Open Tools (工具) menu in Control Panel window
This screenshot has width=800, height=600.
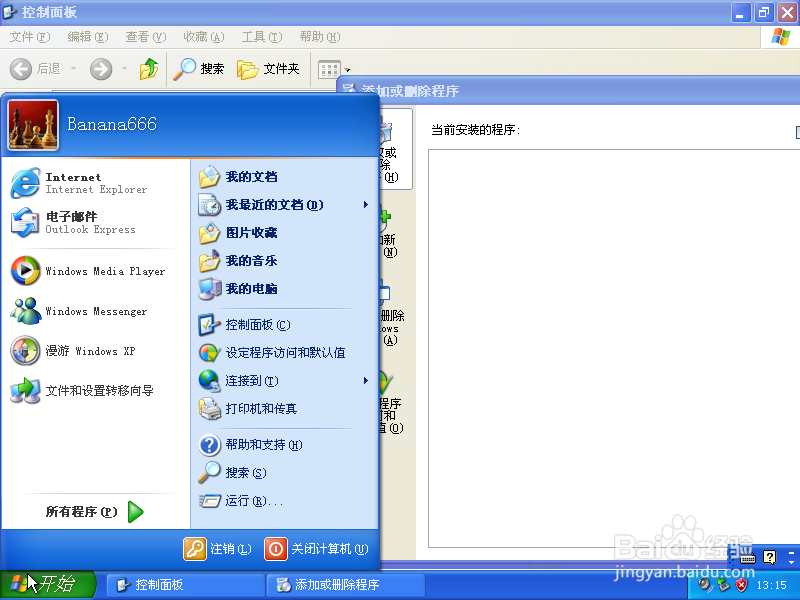pos(262,37)
